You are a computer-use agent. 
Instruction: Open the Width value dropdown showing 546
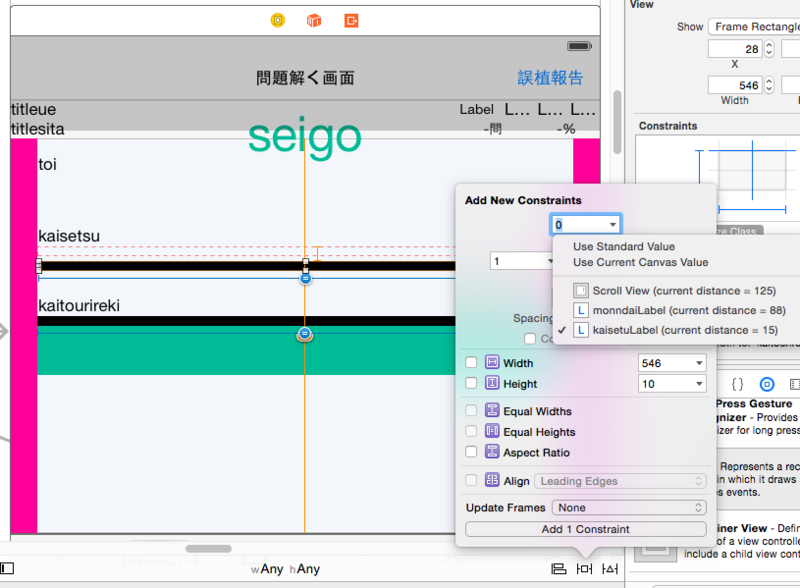[x=699, y=363]
